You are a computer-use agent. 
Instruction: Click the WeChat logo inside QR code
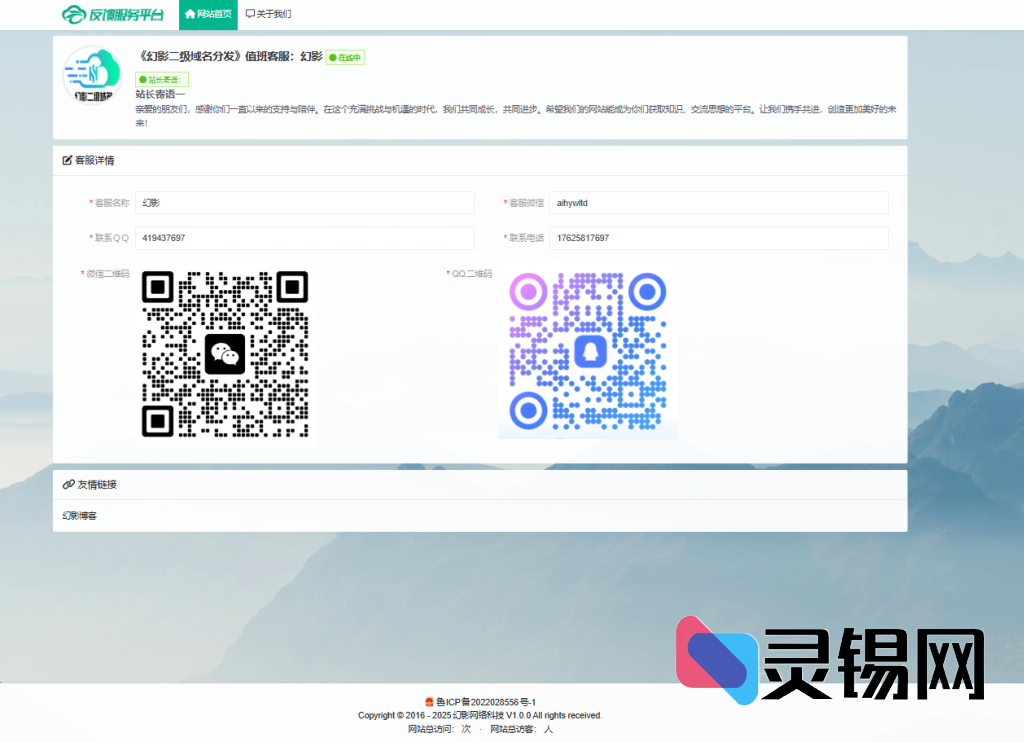225,354
